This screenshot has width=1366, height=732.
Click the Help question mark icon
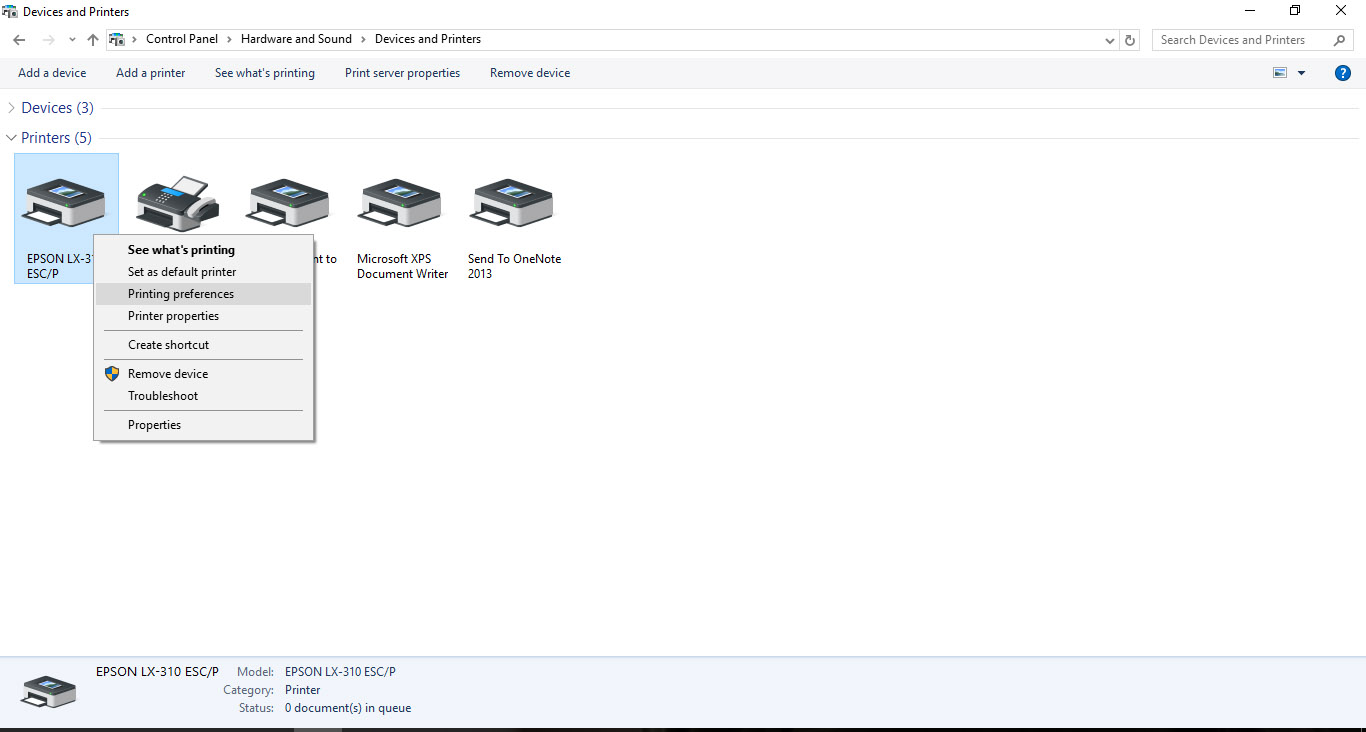click(x=1343, y=73)
